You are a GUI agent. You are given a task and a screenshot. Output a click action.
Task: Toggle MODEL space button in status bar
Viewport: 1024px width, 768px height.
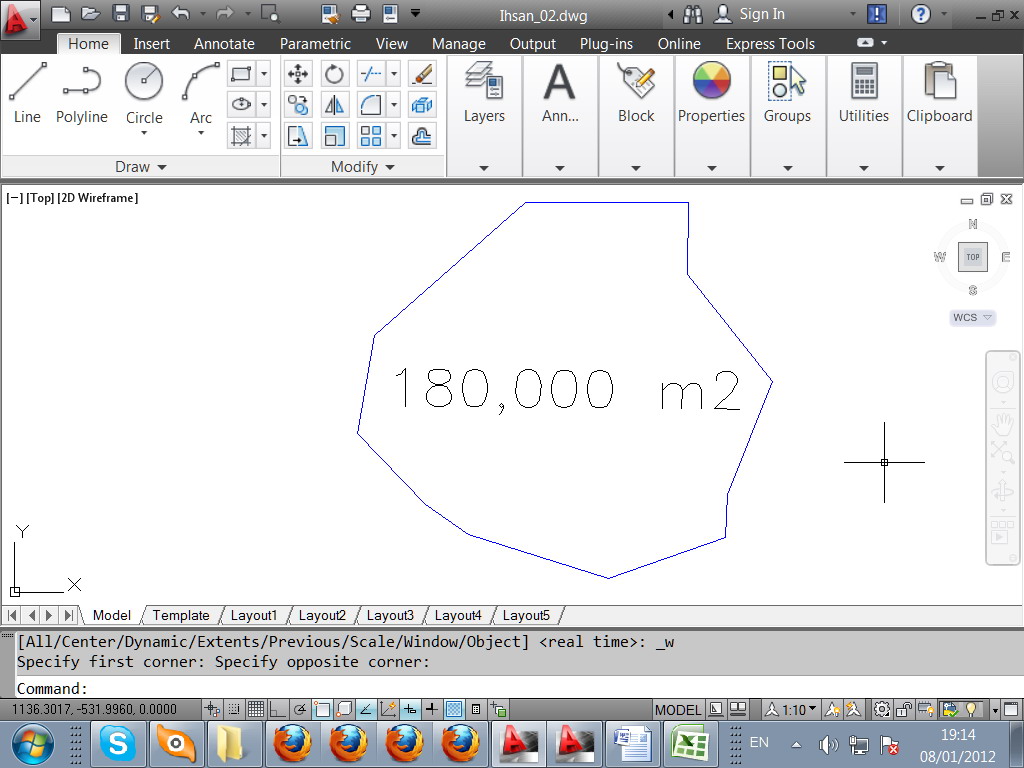pyautogui.click(x=678, y=710)
